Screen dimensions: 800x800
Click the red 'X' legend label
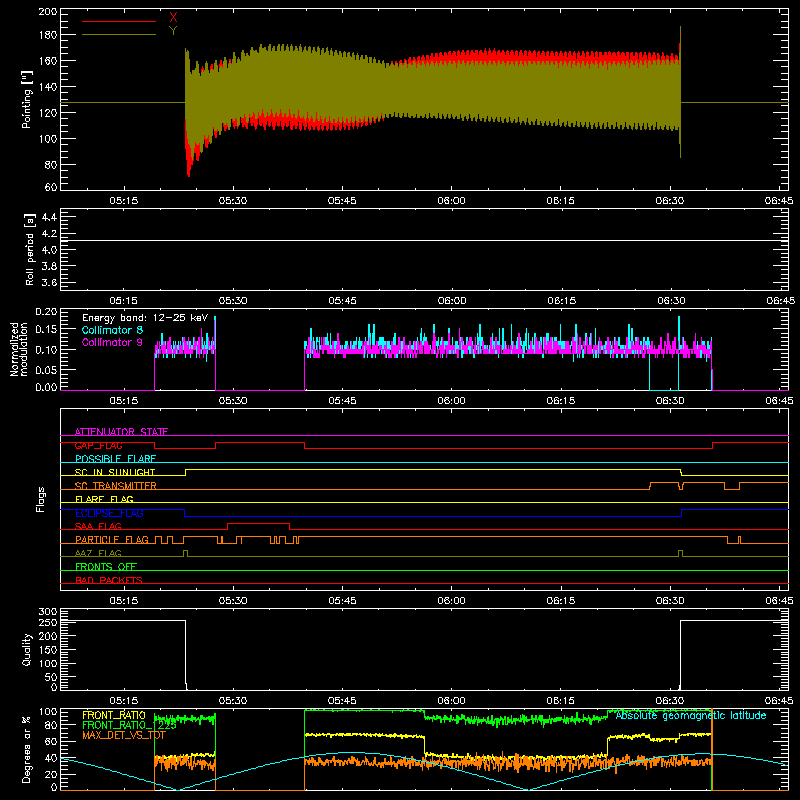tap(173, 18)
